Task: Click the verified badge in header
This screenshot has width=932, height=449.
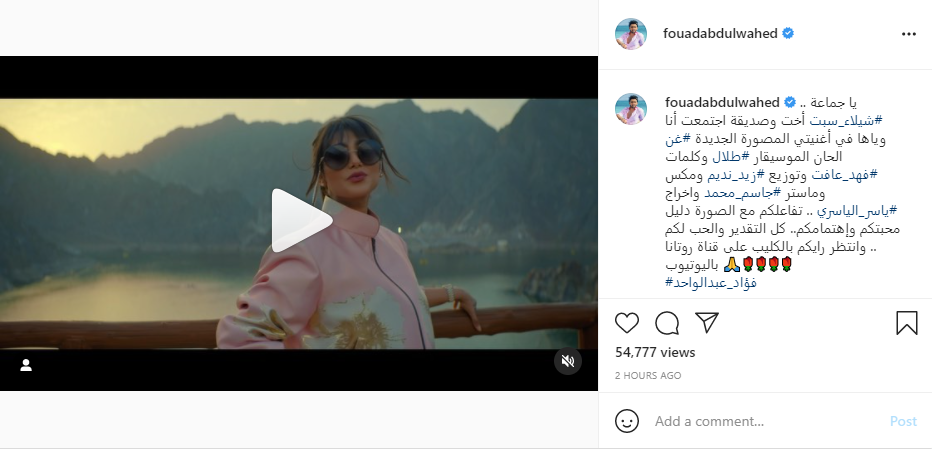Action: pyautogui.click(x=788, y=34)
